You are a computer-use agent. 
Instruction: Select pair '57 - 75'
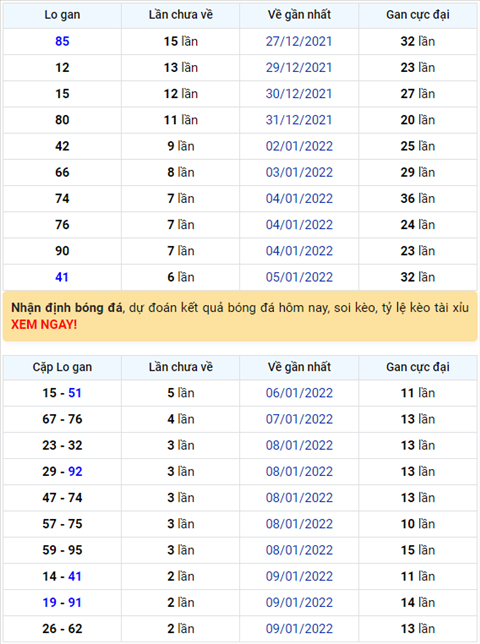click(x=62, y=524)
